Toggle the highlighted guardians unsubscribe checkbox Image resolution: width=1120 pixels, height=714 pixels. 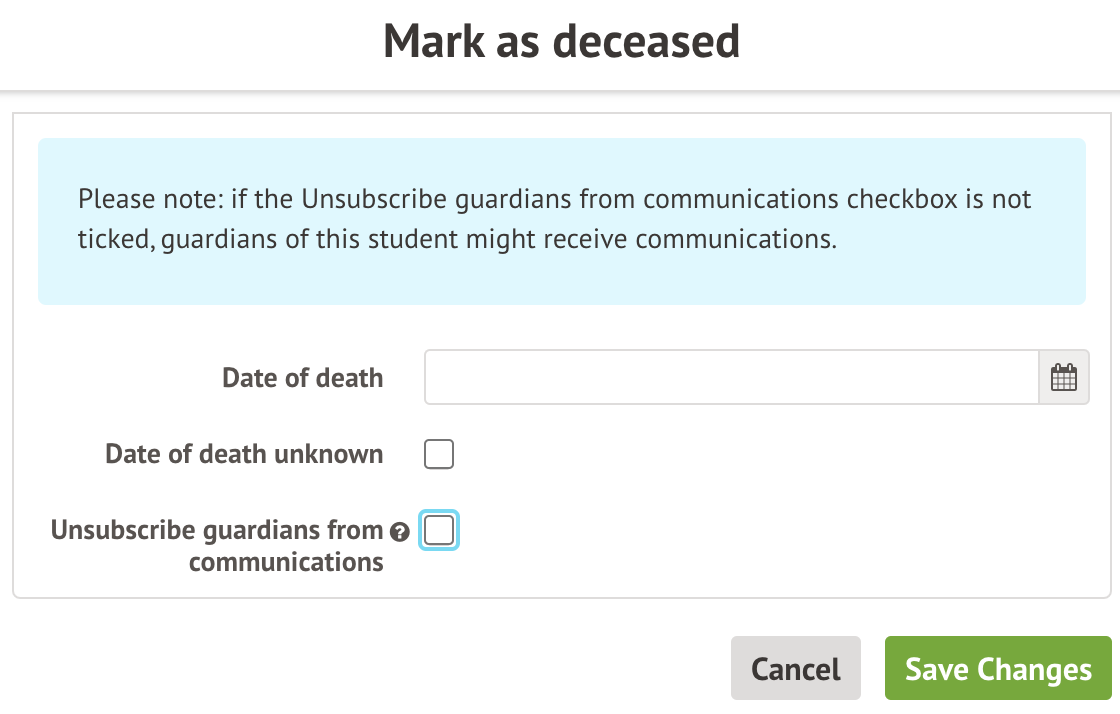pos(439,531)
